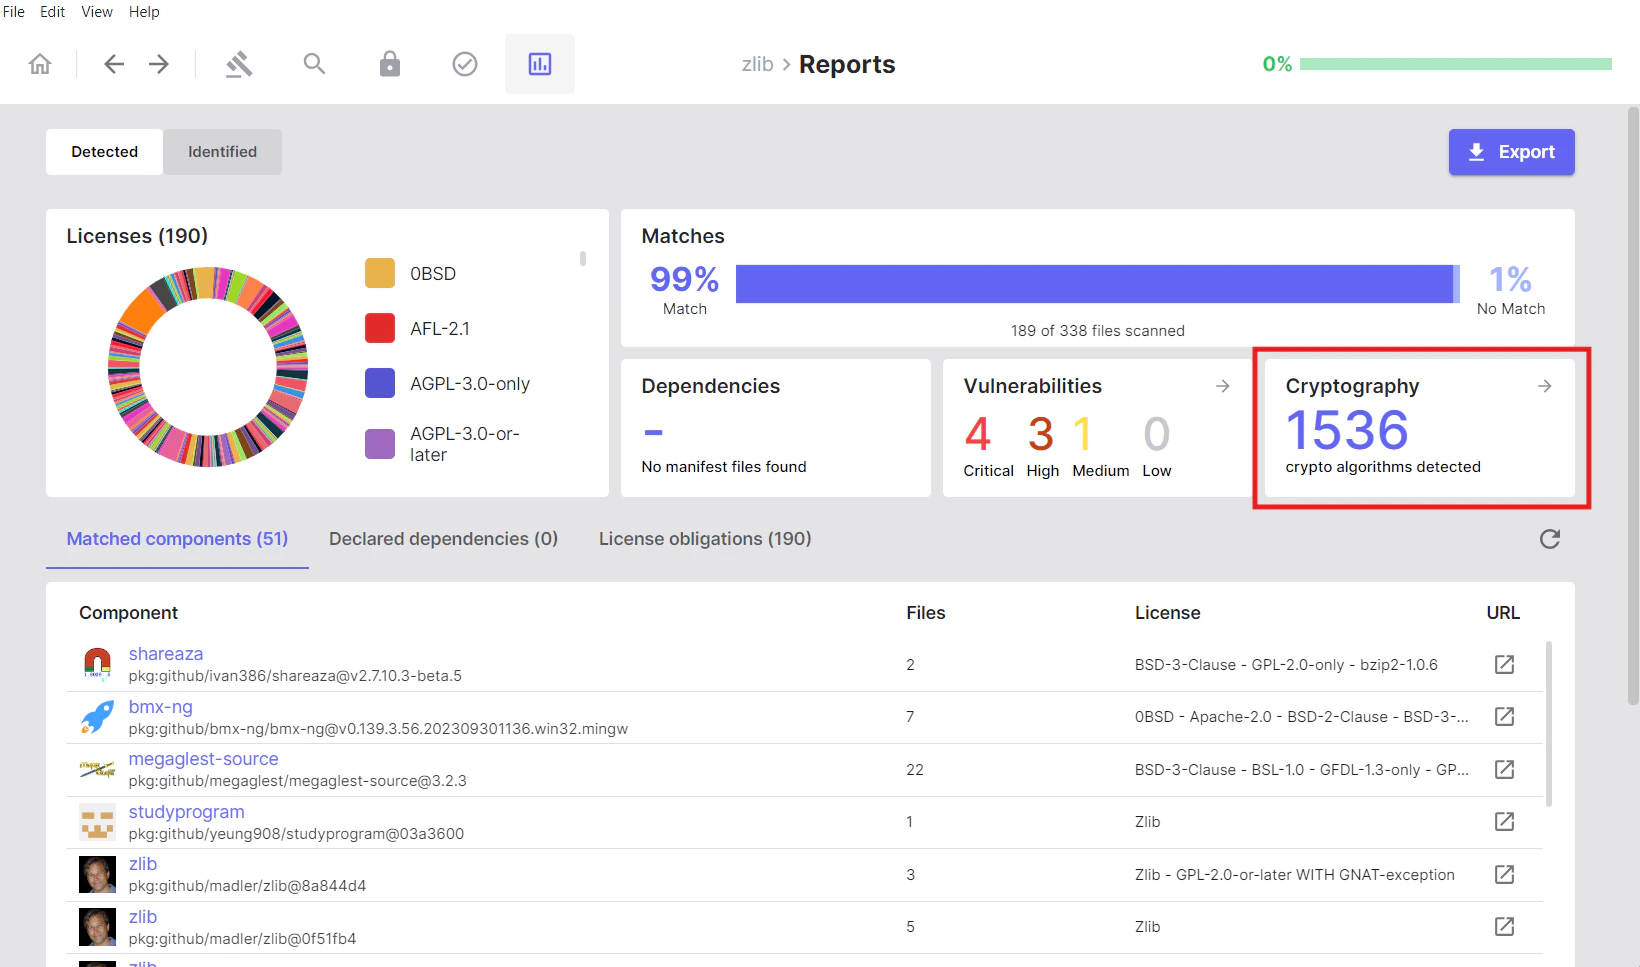Switch to the Detected view
The width and height of the screenshot is (1640, 967).
click(104, 151)
